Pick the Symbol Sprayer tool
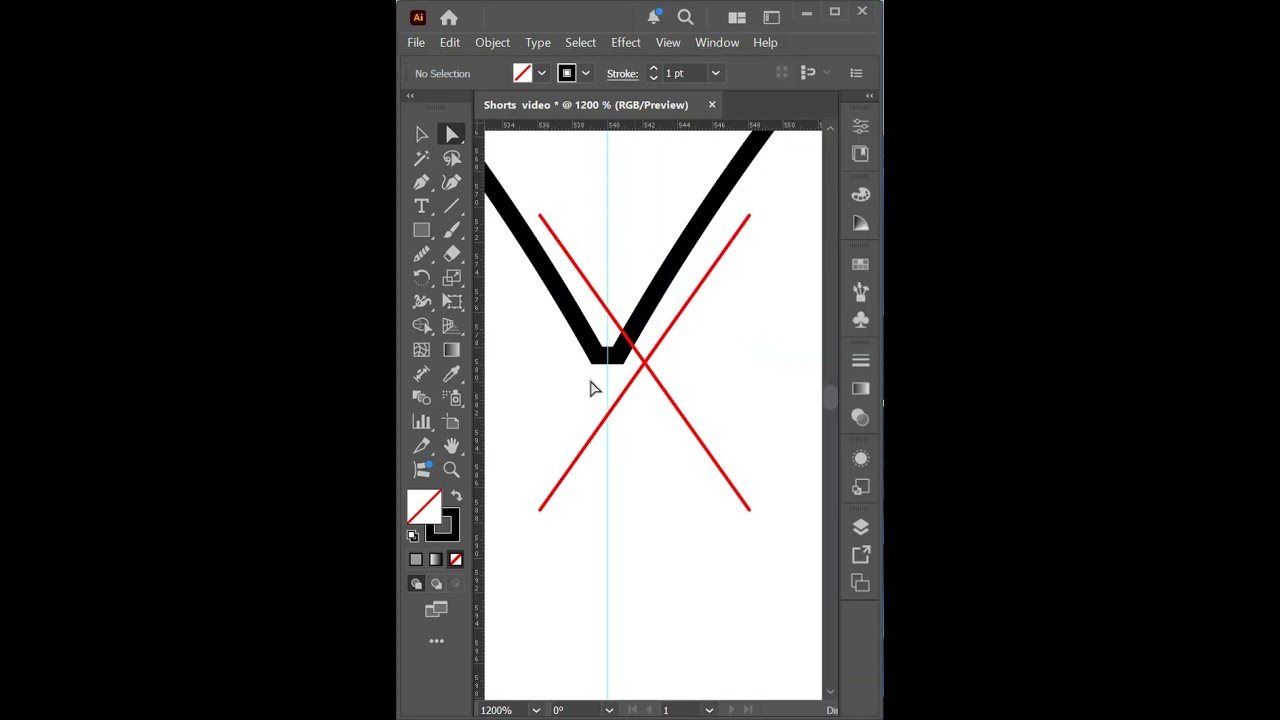Screen dimensions: 1280x720 (x=452, y=398)
